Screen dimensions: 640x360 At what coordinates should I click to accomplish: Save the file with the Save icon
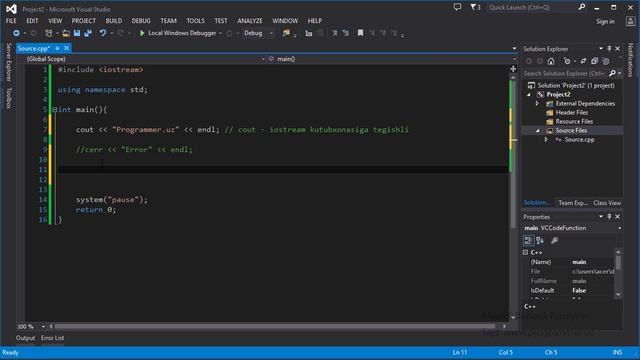(x=77, y=33)
